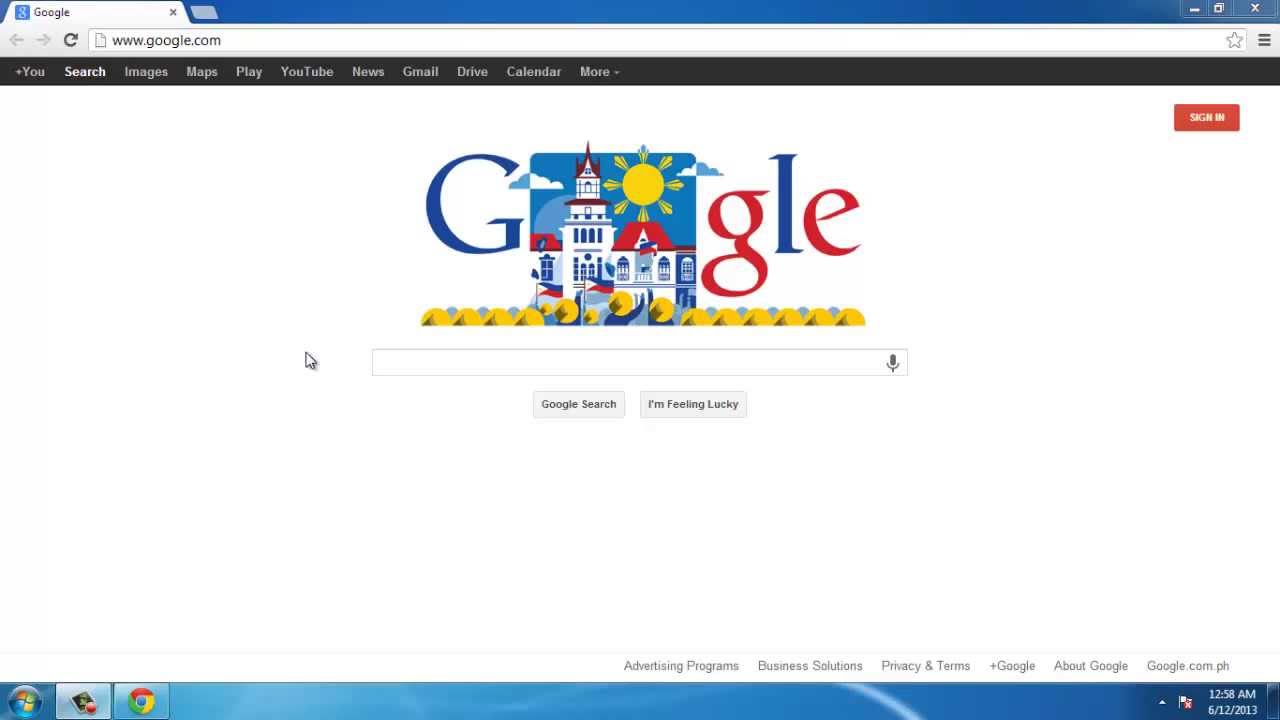Select the Google browser tab
This screenshot has height=720, width=1280.
tap(95, 12)
